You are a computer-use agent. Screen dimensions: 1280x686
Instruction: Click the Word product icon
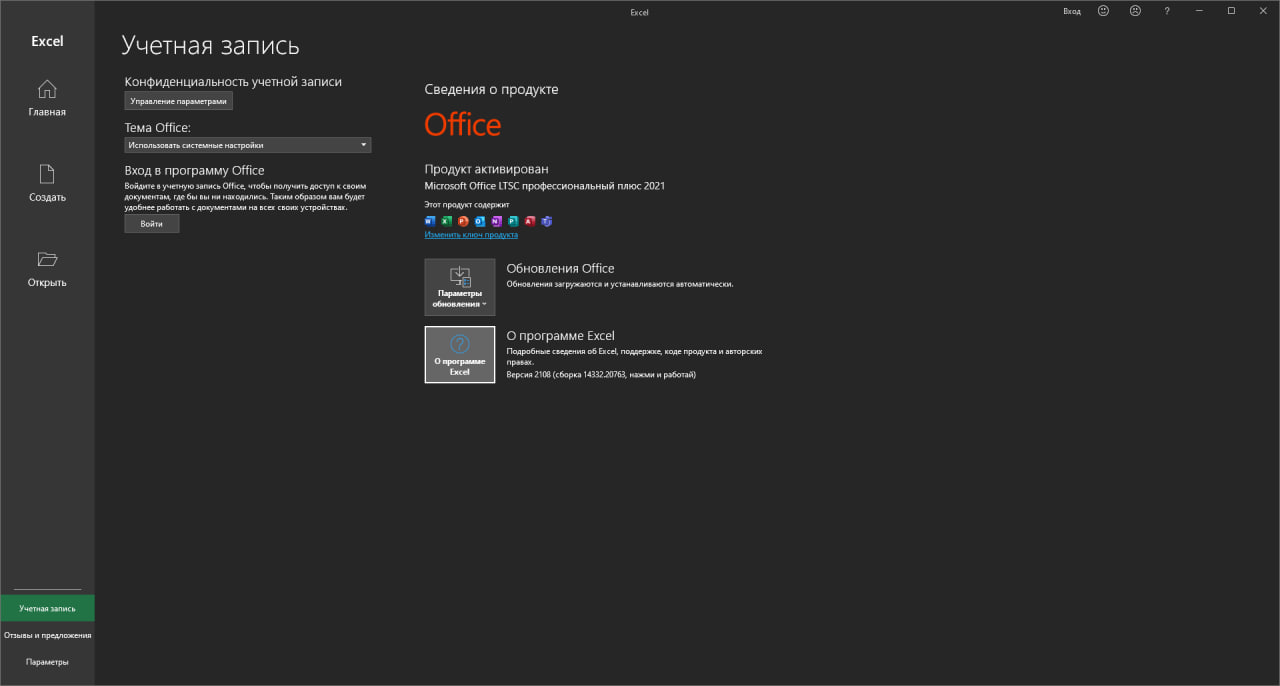coord(430,221)
